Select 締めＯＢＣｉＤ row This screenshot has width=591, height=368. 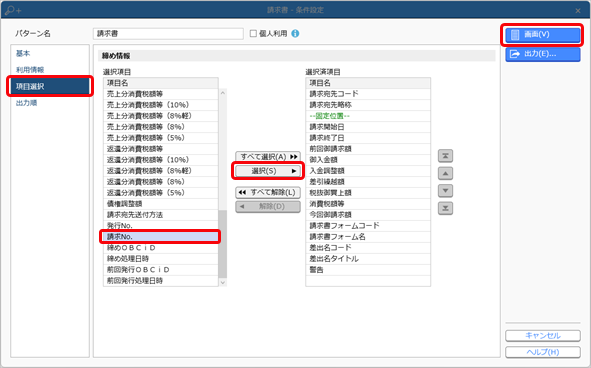click(161, 248)
